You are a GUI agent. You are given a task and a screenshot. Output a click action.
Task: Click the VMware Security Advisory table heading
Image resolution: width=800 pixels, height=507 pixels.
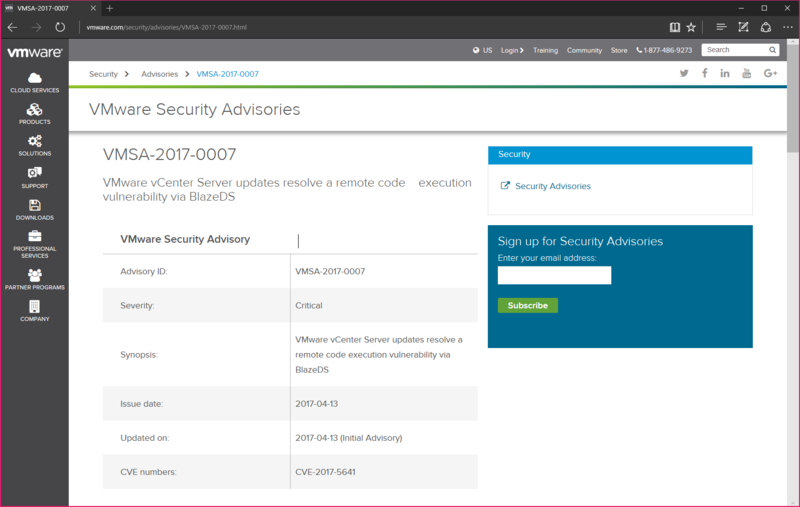coord(185,239)
